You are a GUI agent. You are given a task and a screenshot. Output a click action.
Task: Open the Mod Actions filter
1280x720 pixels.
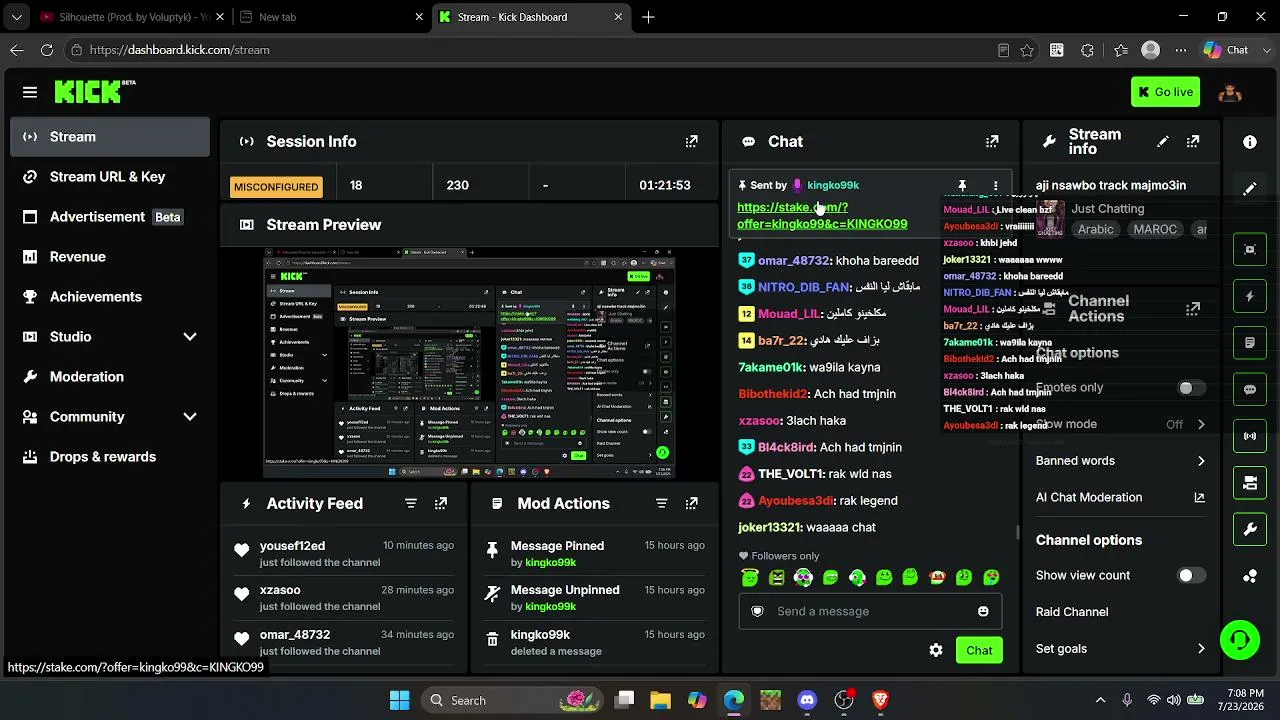click(661, 504)
